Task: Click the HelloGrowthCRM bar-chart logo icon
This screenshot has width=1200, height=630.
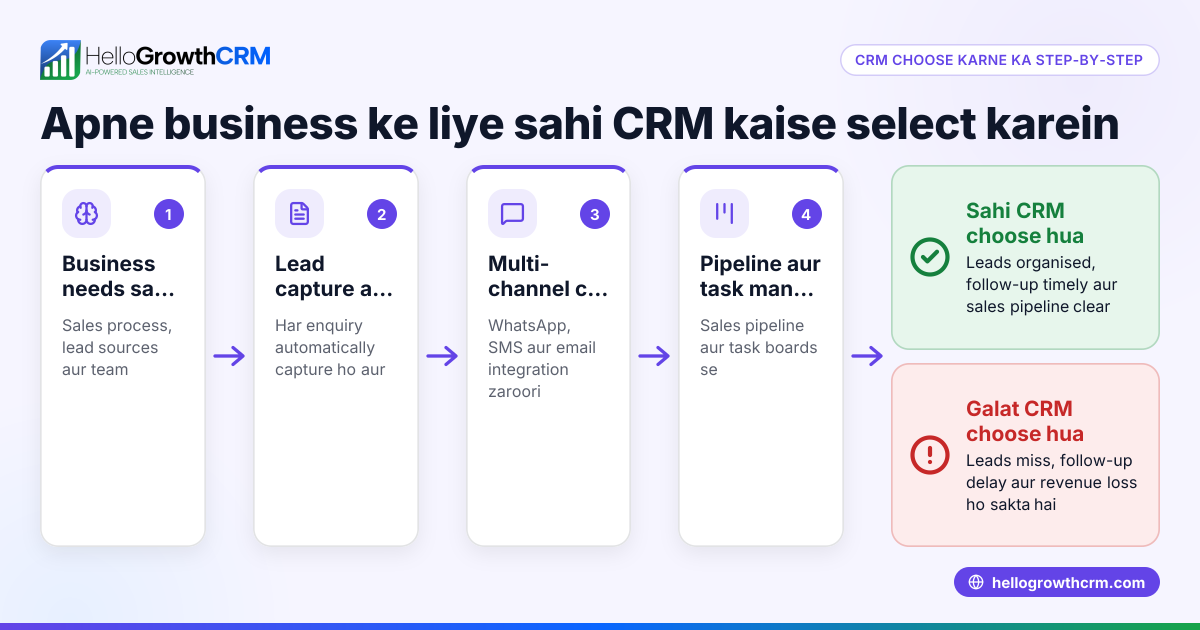Action: (x=60, y=60)
